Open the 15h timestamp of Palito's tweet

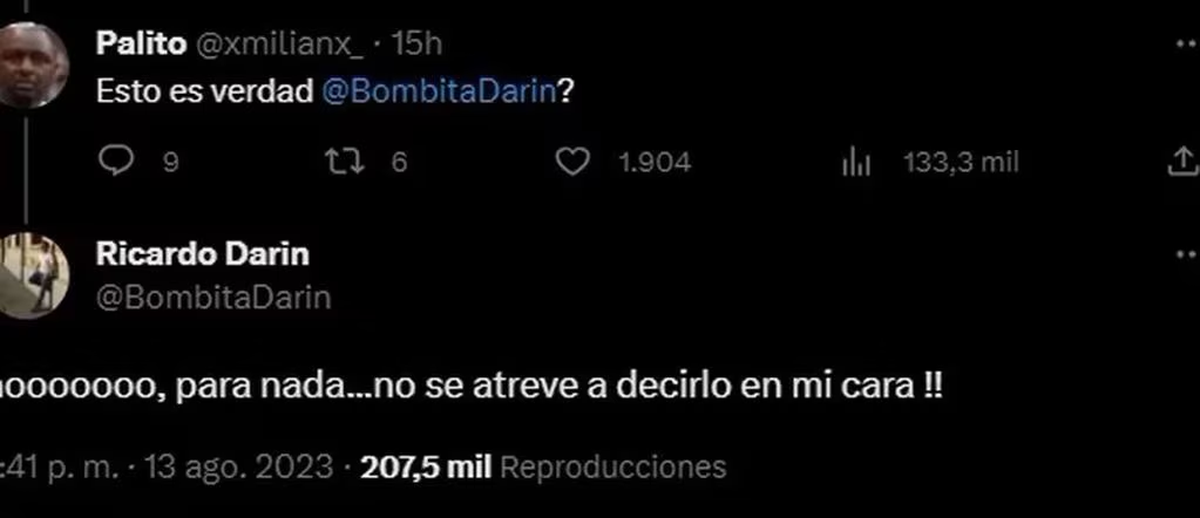417,45
